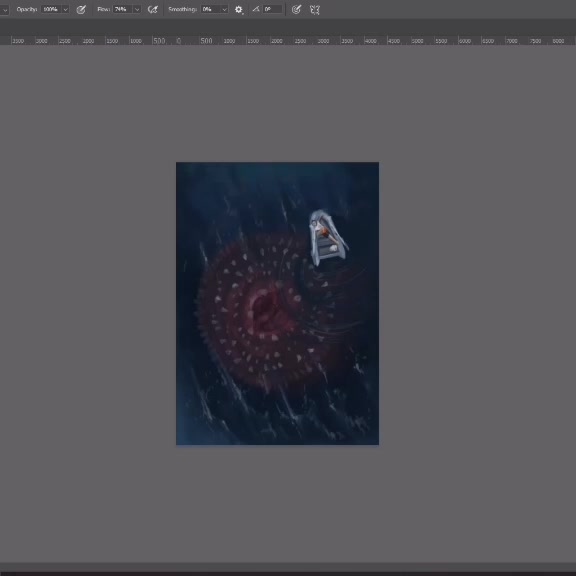This screenshot has width=576, height=576.
Task: Click the Flow percentage field
Action: click(123, 10)
